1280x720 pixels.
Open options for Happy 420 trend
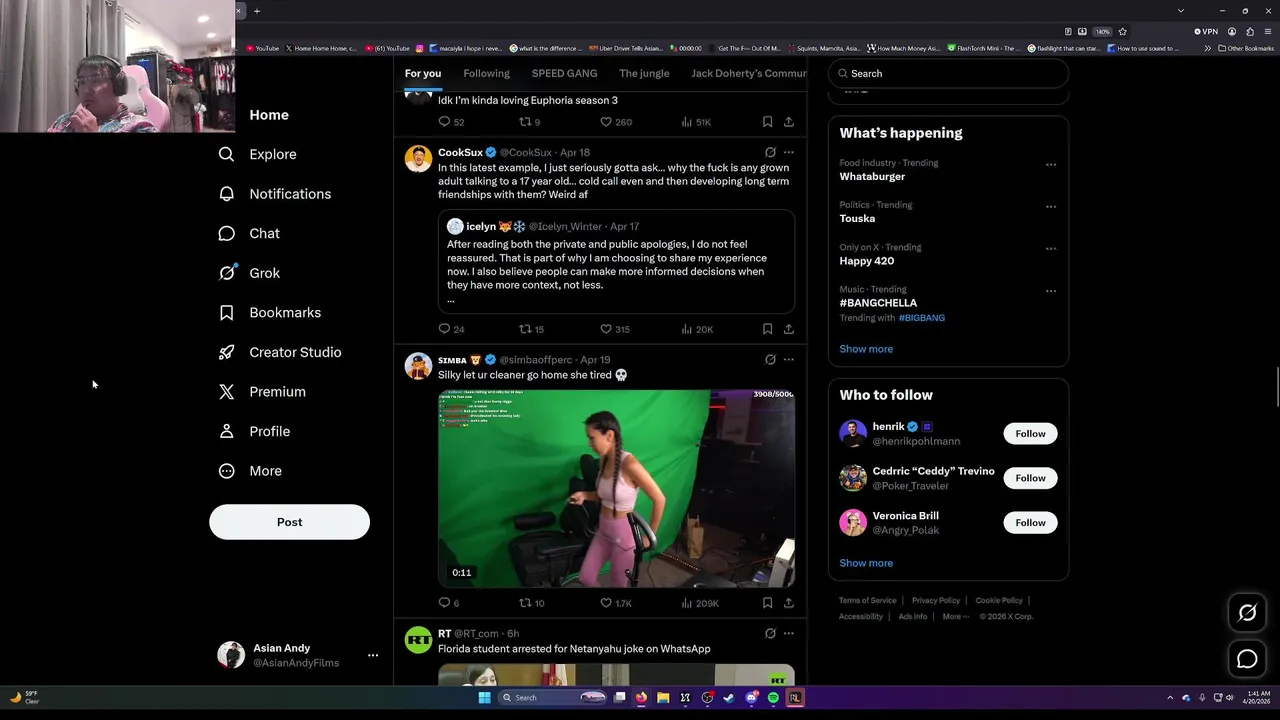(x=1051, y=249)
